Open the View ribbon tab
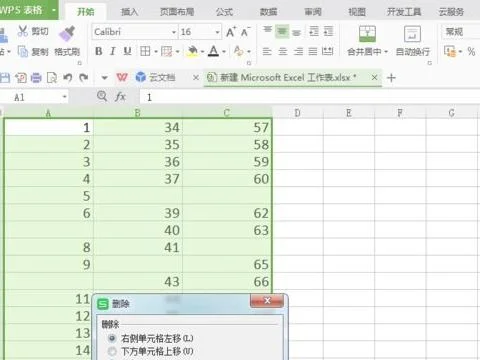The image size is (480, 360). [x=357, y=12]
